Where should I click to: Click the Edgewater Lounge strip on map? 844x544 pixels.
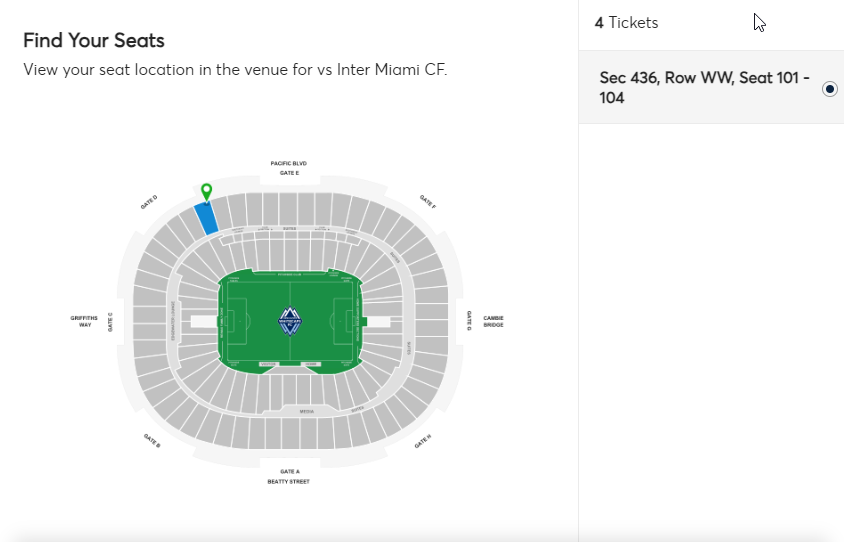[x=173, y=321]
